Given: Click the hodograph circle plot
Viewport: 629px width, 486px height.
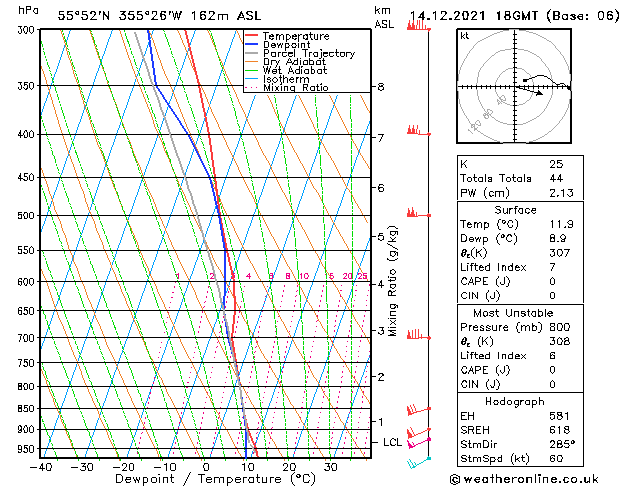Looking at the screenshot, I should 513,87.
